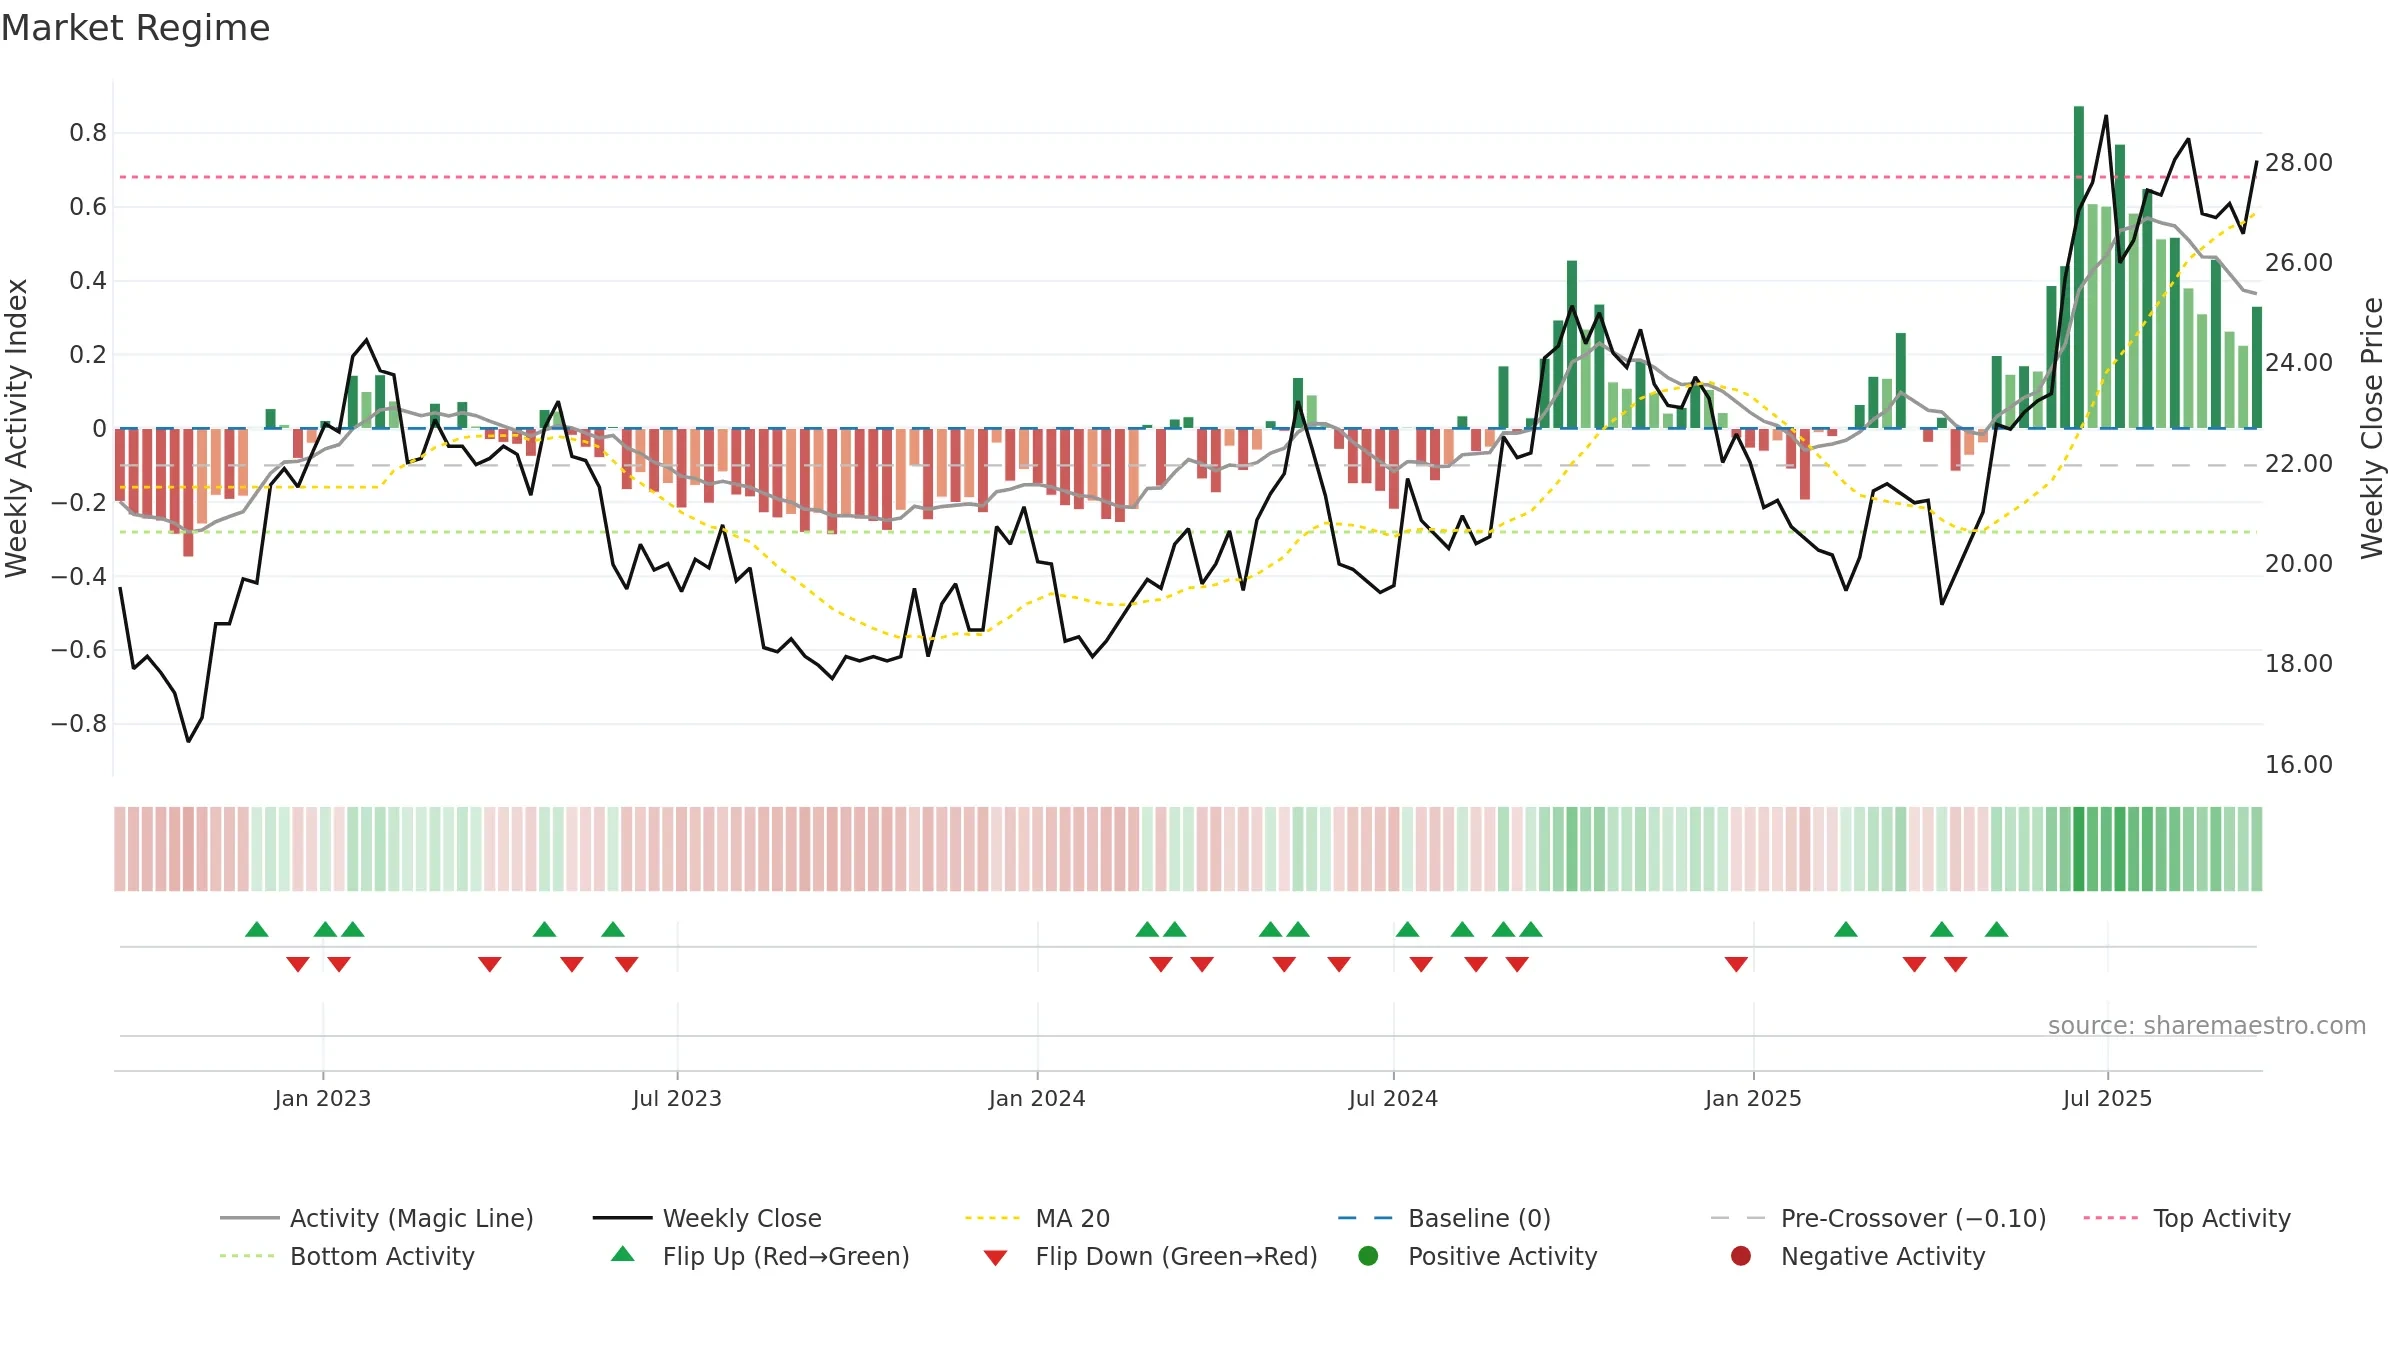The width and height of the screenshot is (2400, 1350).
Task: Toggle the Flip Down (Green→Red) legend entry
Action: click(x=1150, y=1256)
